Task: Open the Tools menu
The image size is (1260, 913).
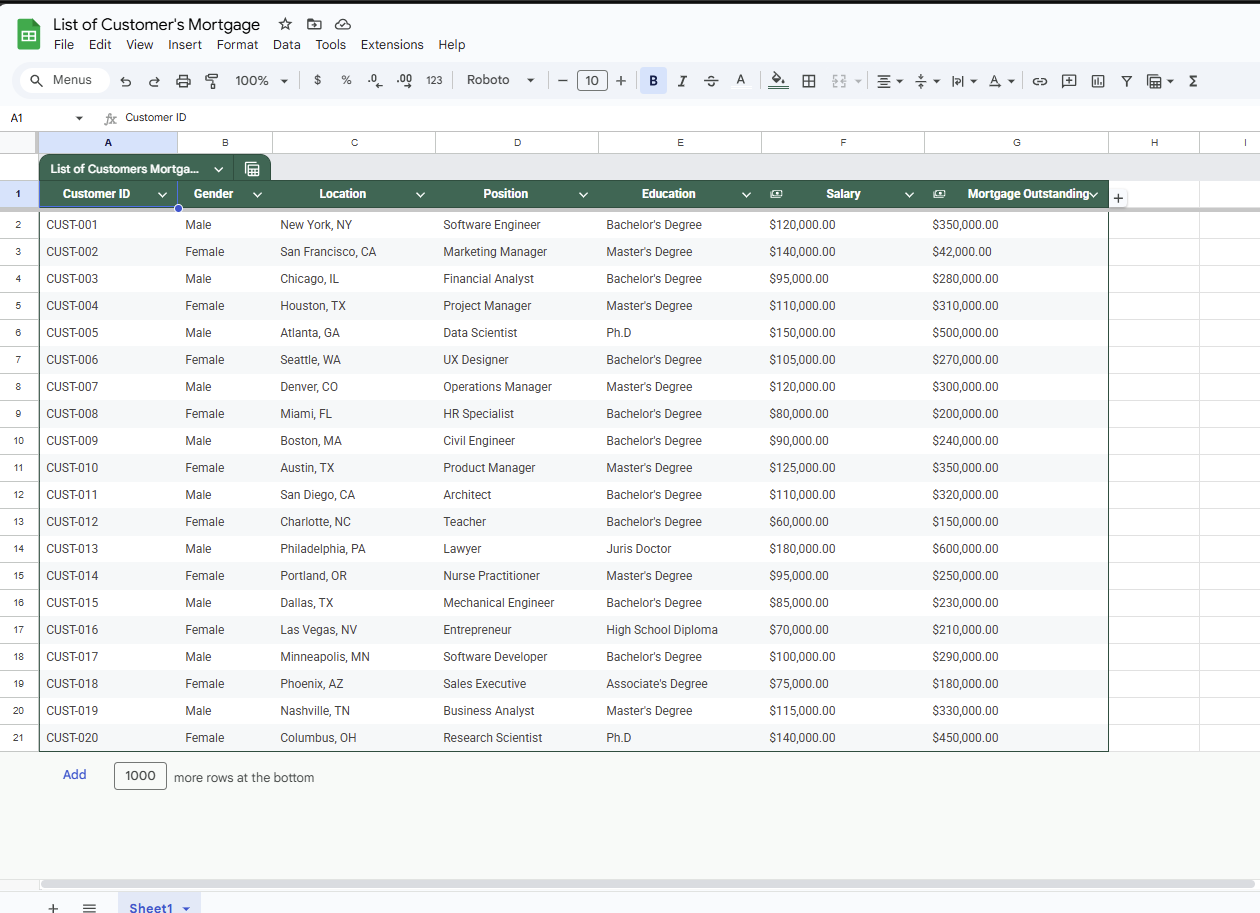Action: 331,45
